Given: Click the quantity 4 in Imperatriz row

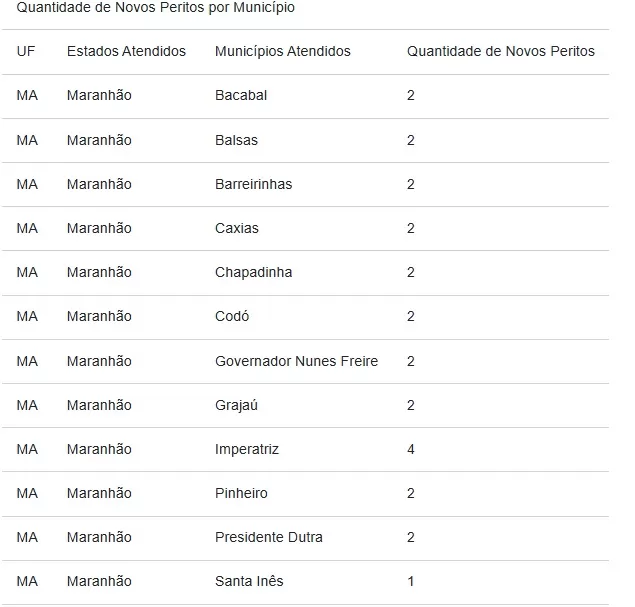Looking at the screenshot, I should [x=411, y=449].
